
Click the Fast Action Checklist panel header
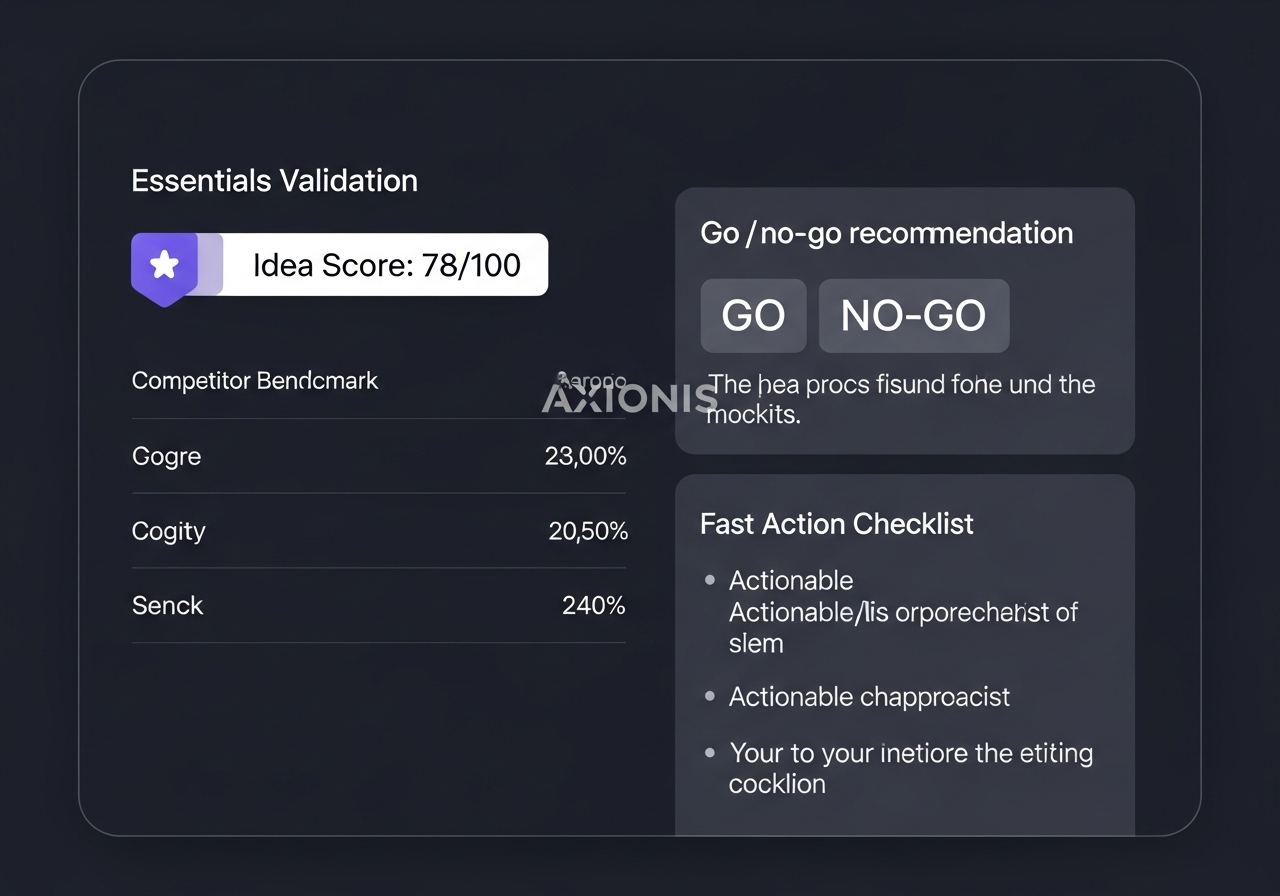point(837,524)
